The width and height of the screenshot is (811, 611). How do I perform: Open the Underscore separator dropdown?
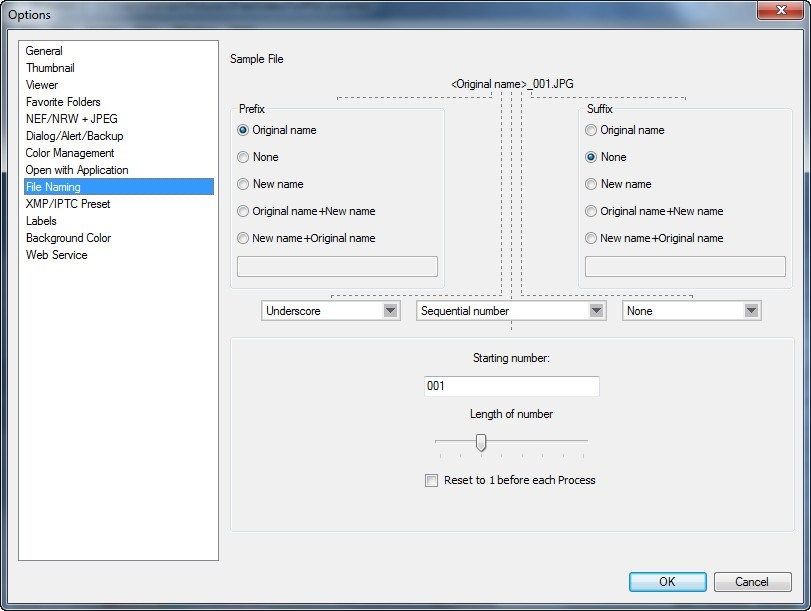point(331,311)
